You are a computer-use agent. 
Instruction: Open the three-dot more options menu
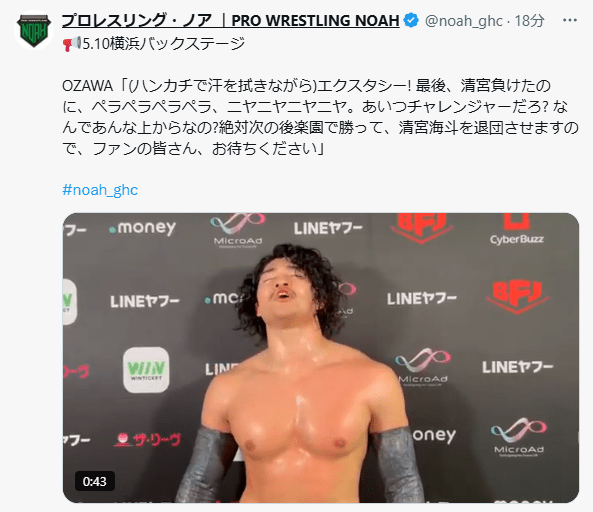tap(570, 20)
